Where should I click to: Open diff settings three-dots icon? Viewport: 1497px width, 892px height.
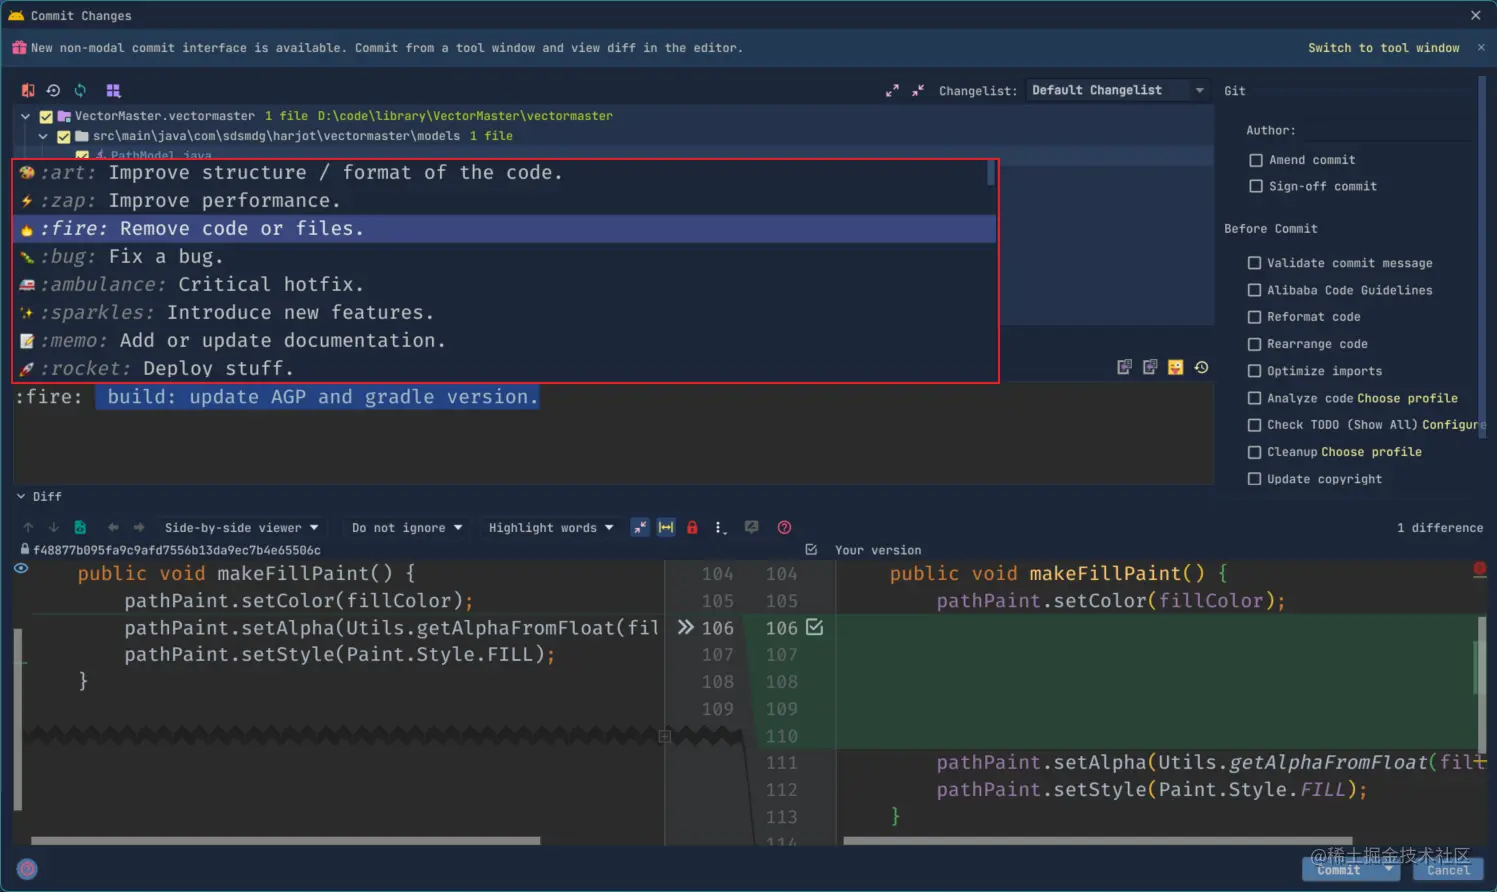(x=720, y=527)
